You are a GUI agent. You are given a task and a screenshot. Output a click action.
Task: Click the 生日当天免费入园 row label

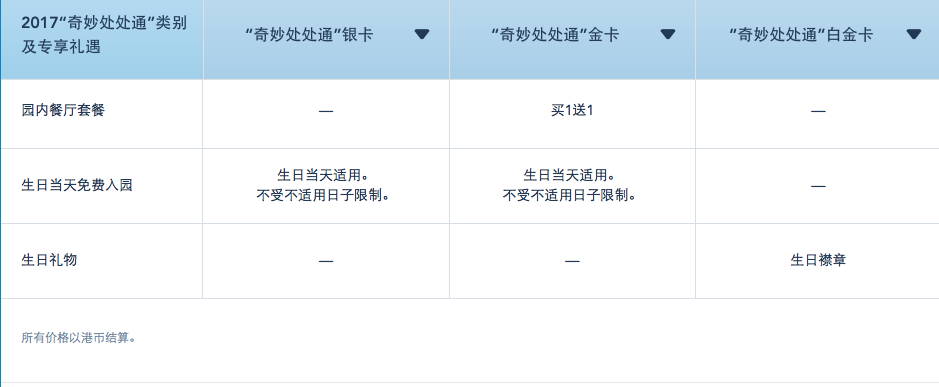[77, 185]
